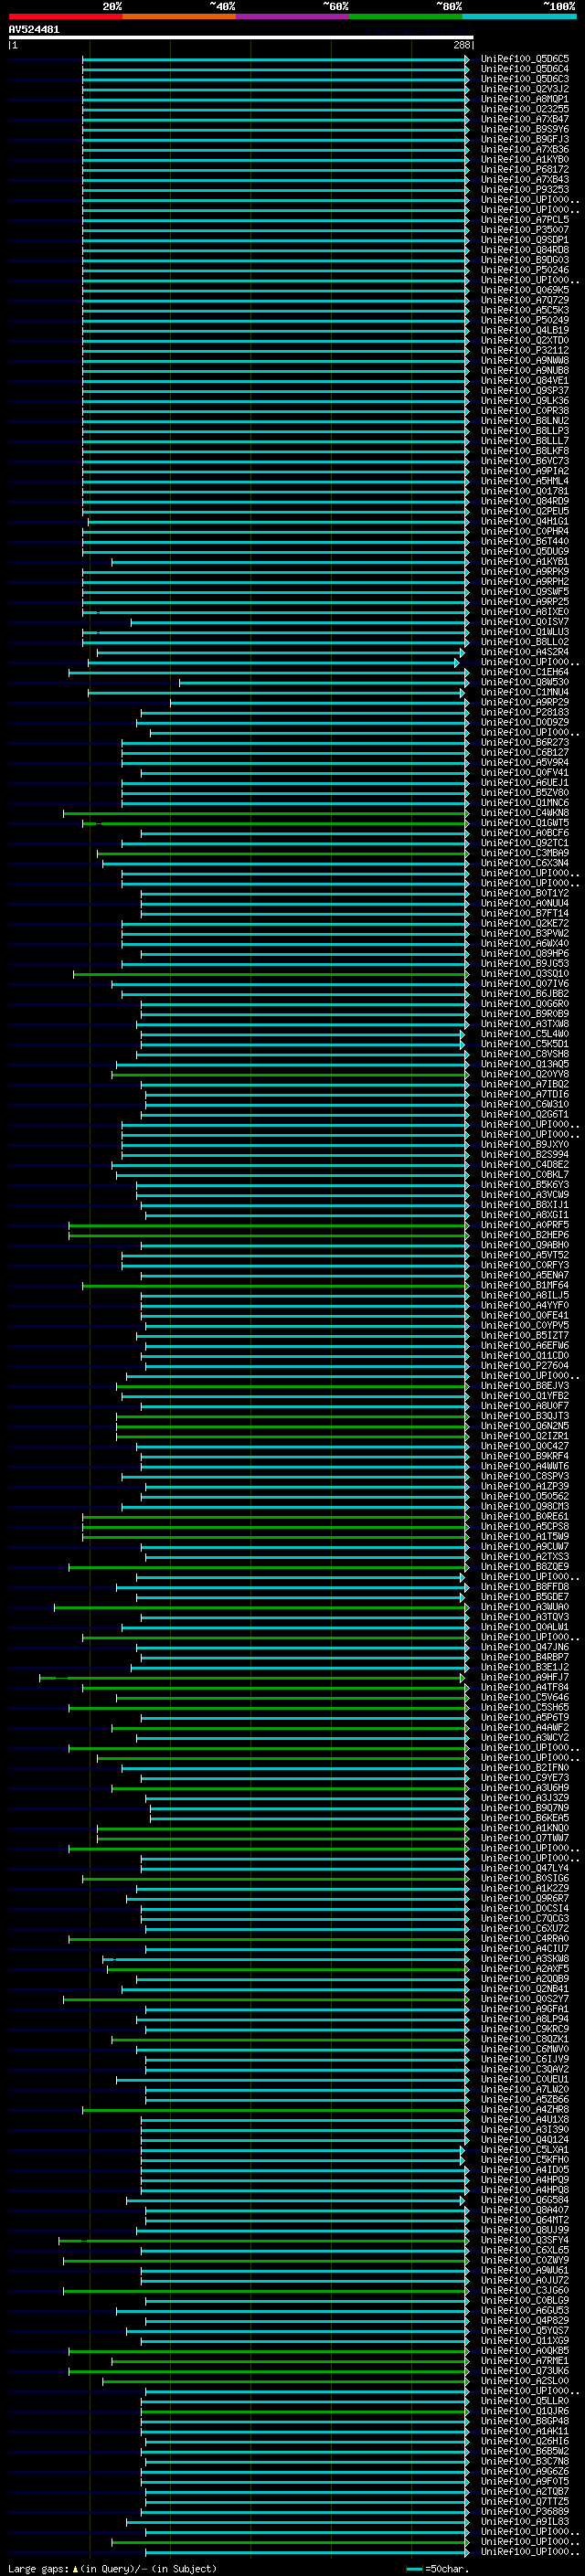Click the UniRef100_C0PR38 label
The width and height of the screenshot is (585, 2576).
coord(525,411)
